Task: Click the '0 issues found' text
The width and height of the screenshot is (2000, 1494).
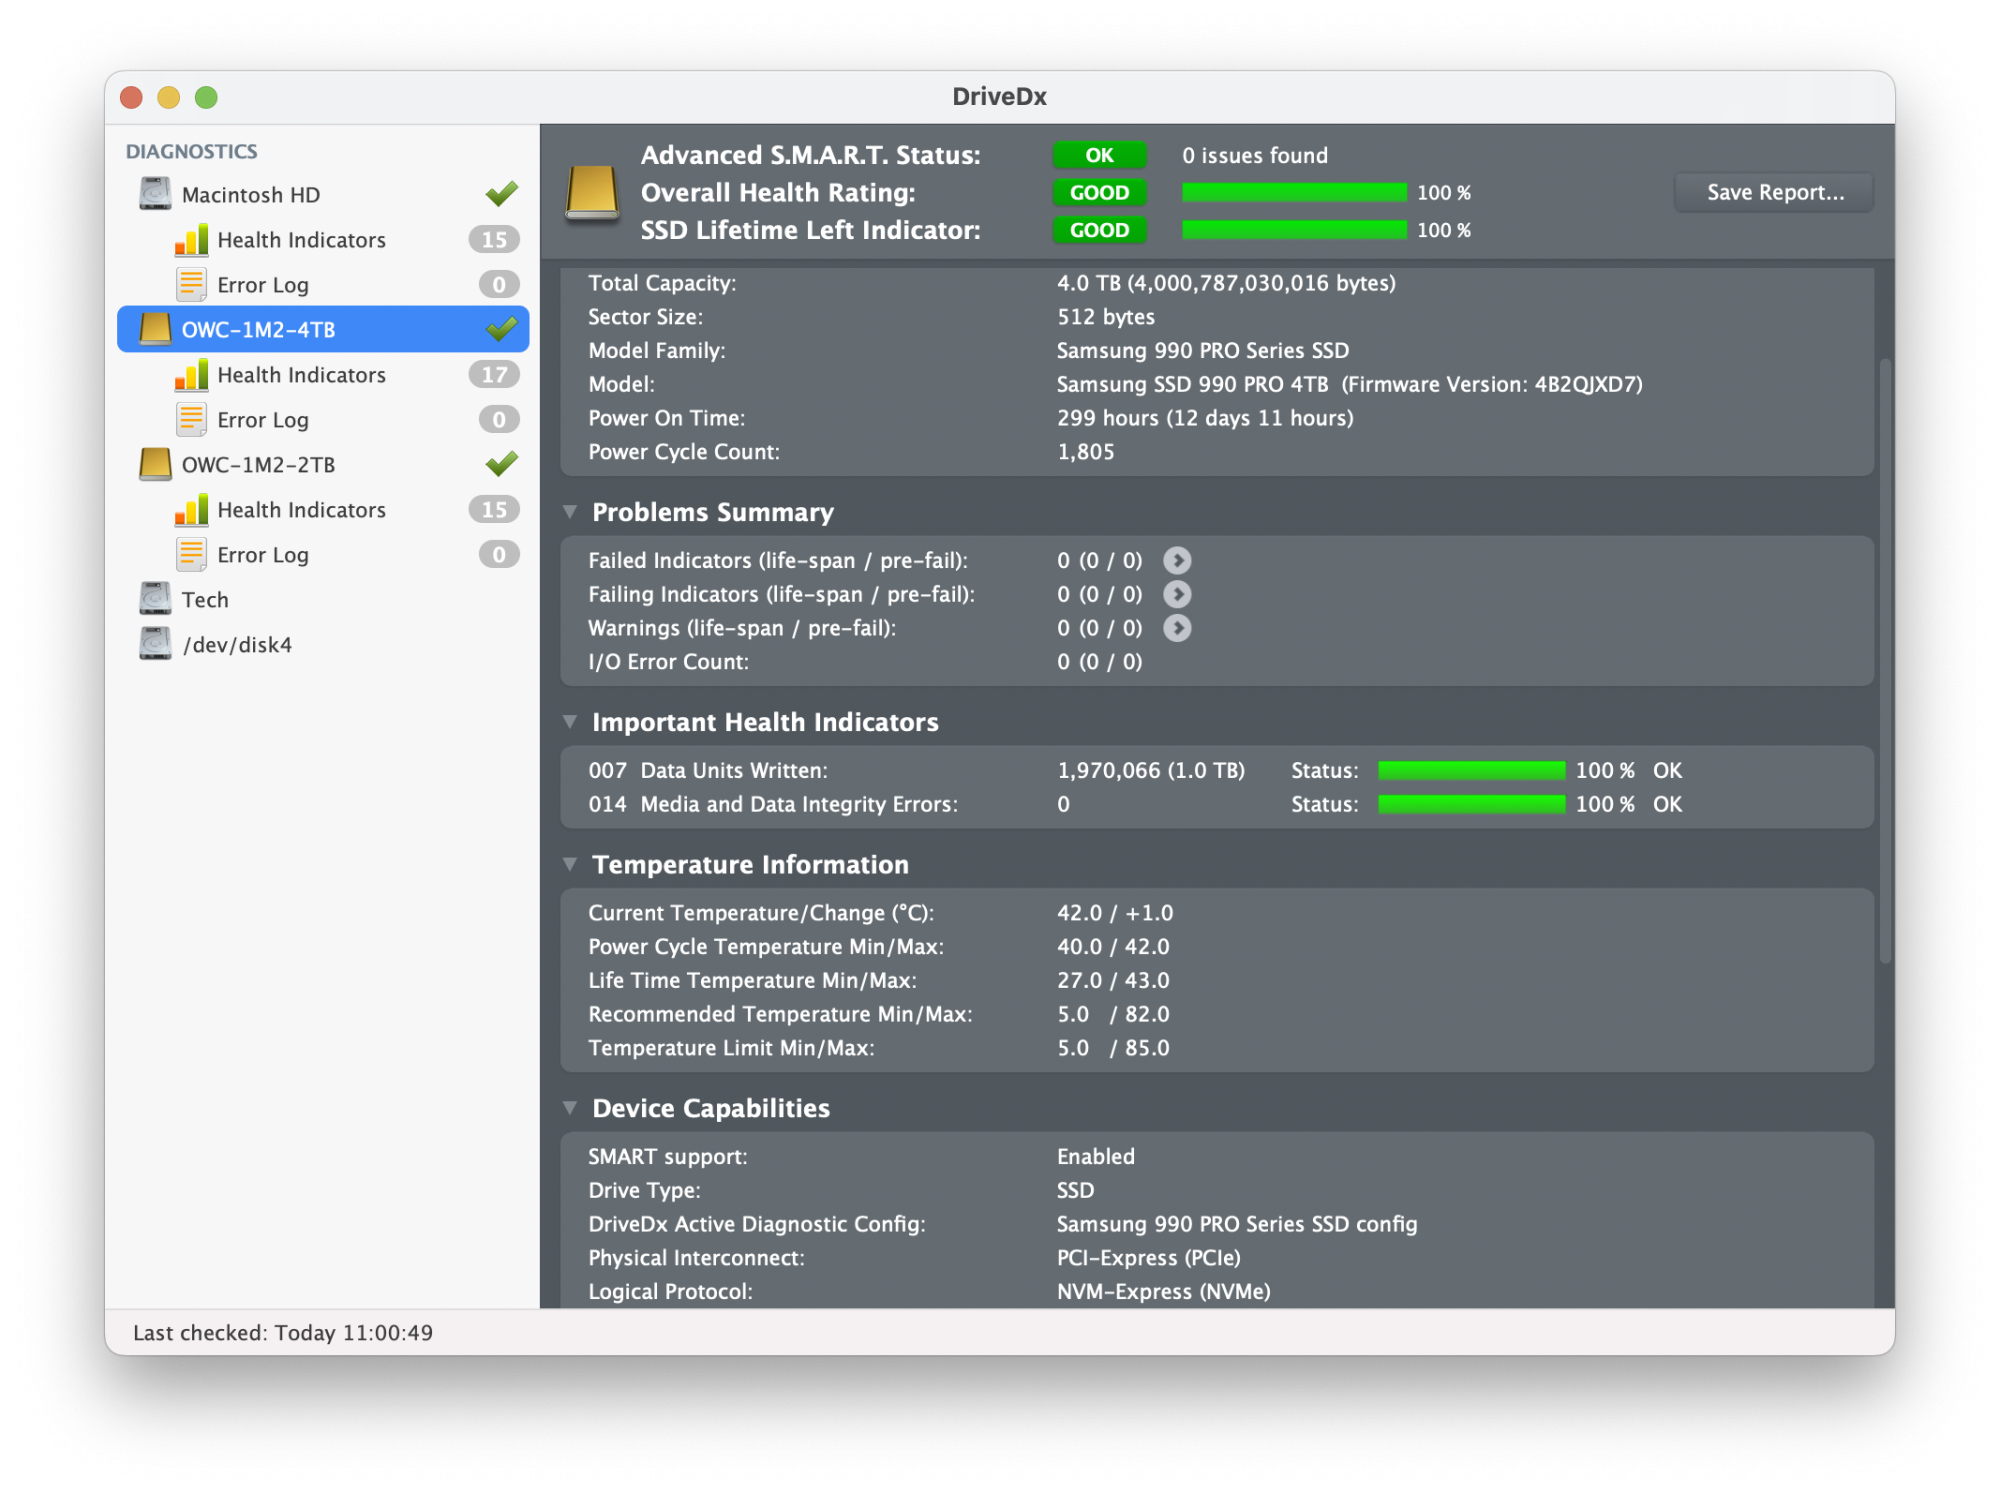Action: 1255,155
